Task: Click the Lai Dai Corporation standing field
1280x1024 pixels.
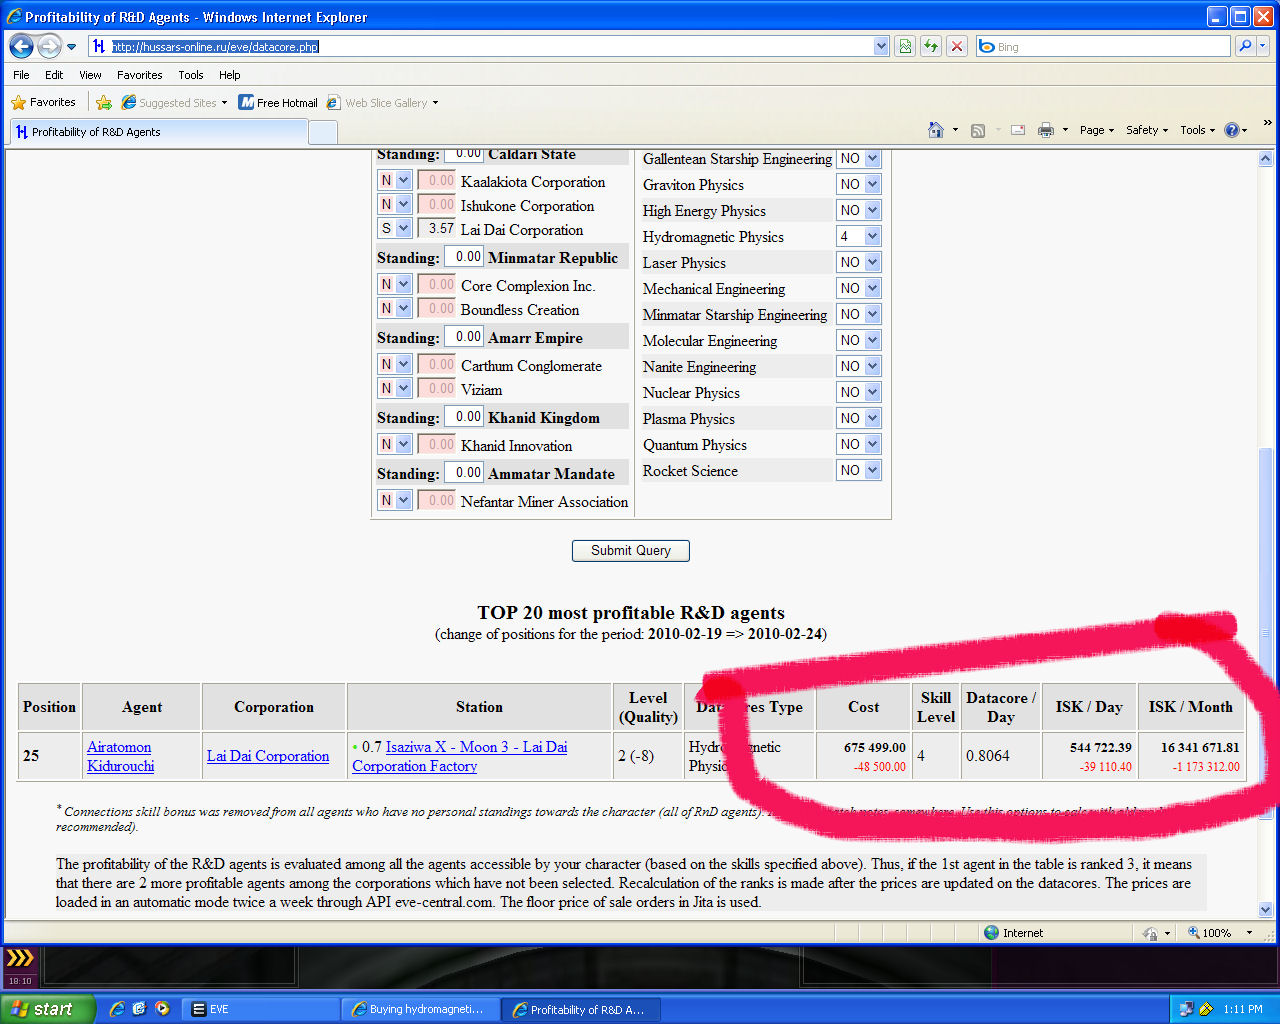Action: click(437, 228)
